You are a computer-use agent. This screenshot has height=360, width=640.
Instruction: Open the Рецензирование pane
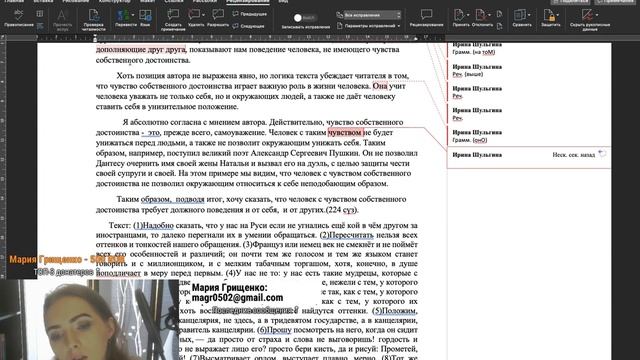click(x=427, y=18)
